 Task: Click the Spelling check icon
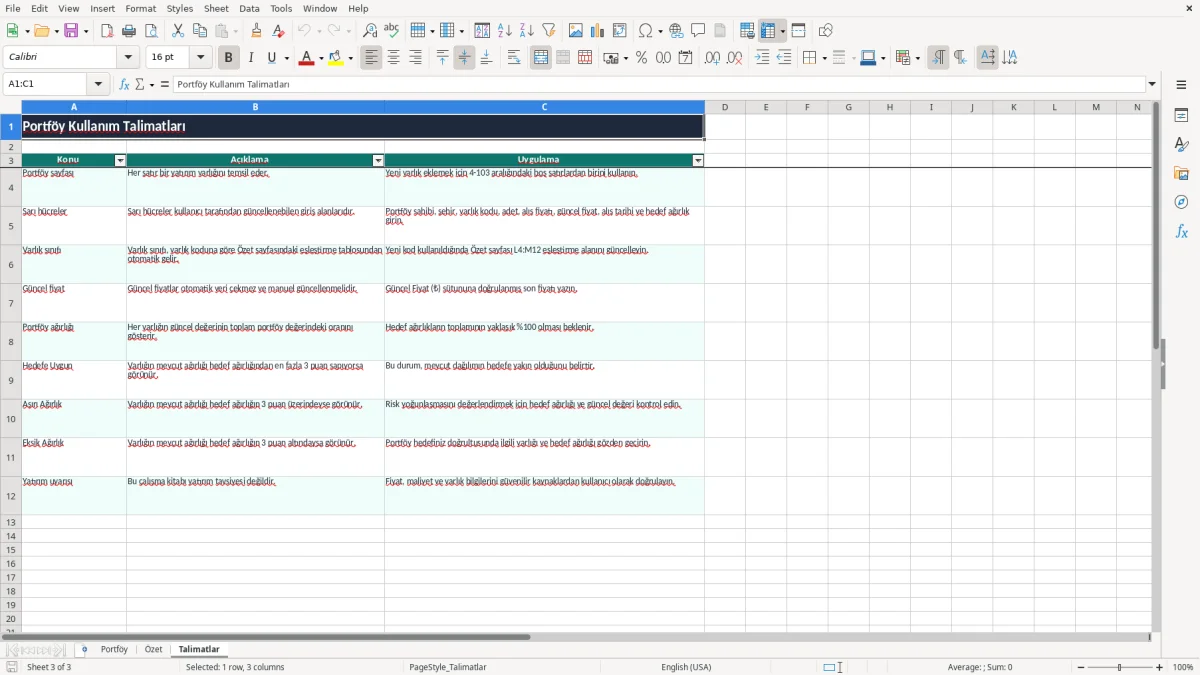click(392, 31)
